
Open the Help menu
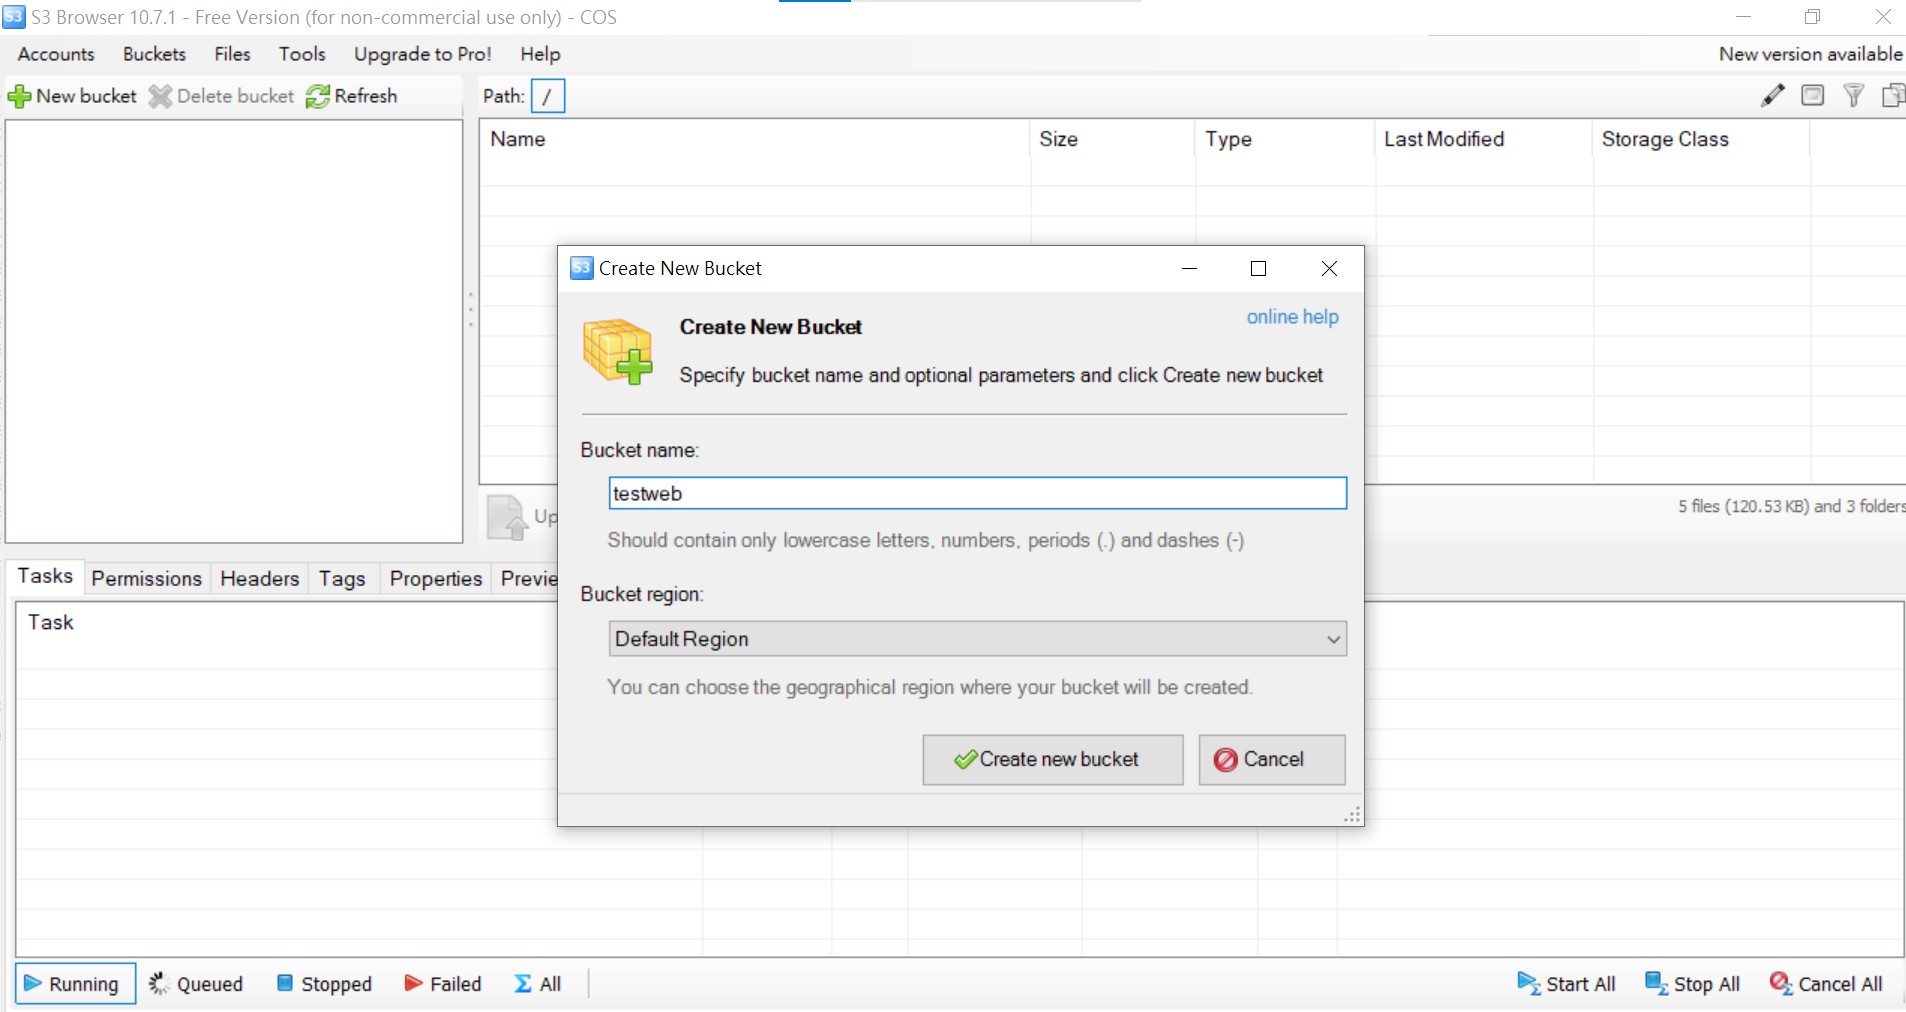(540, 54)
